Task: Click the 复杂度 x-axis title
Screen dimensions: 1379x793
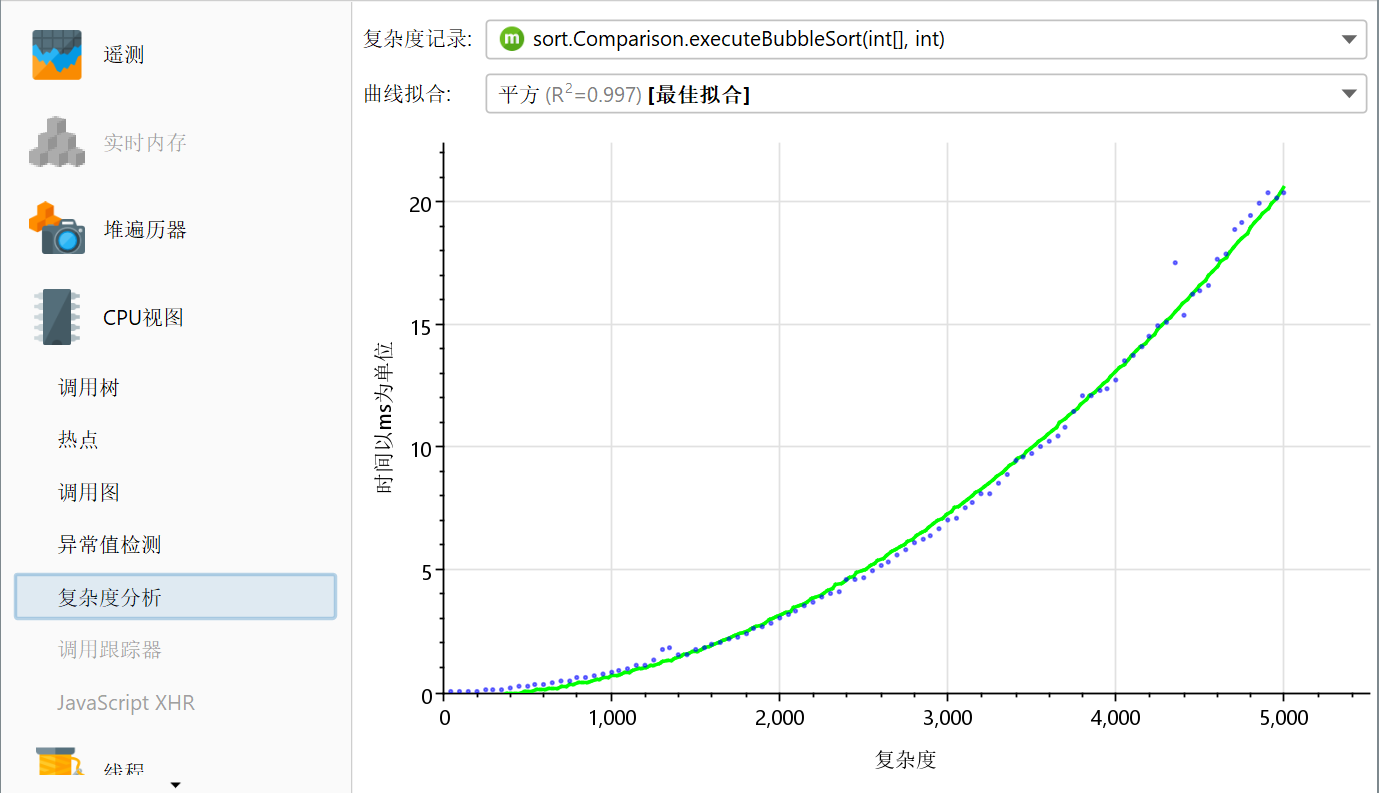Action: pos(906,760)
